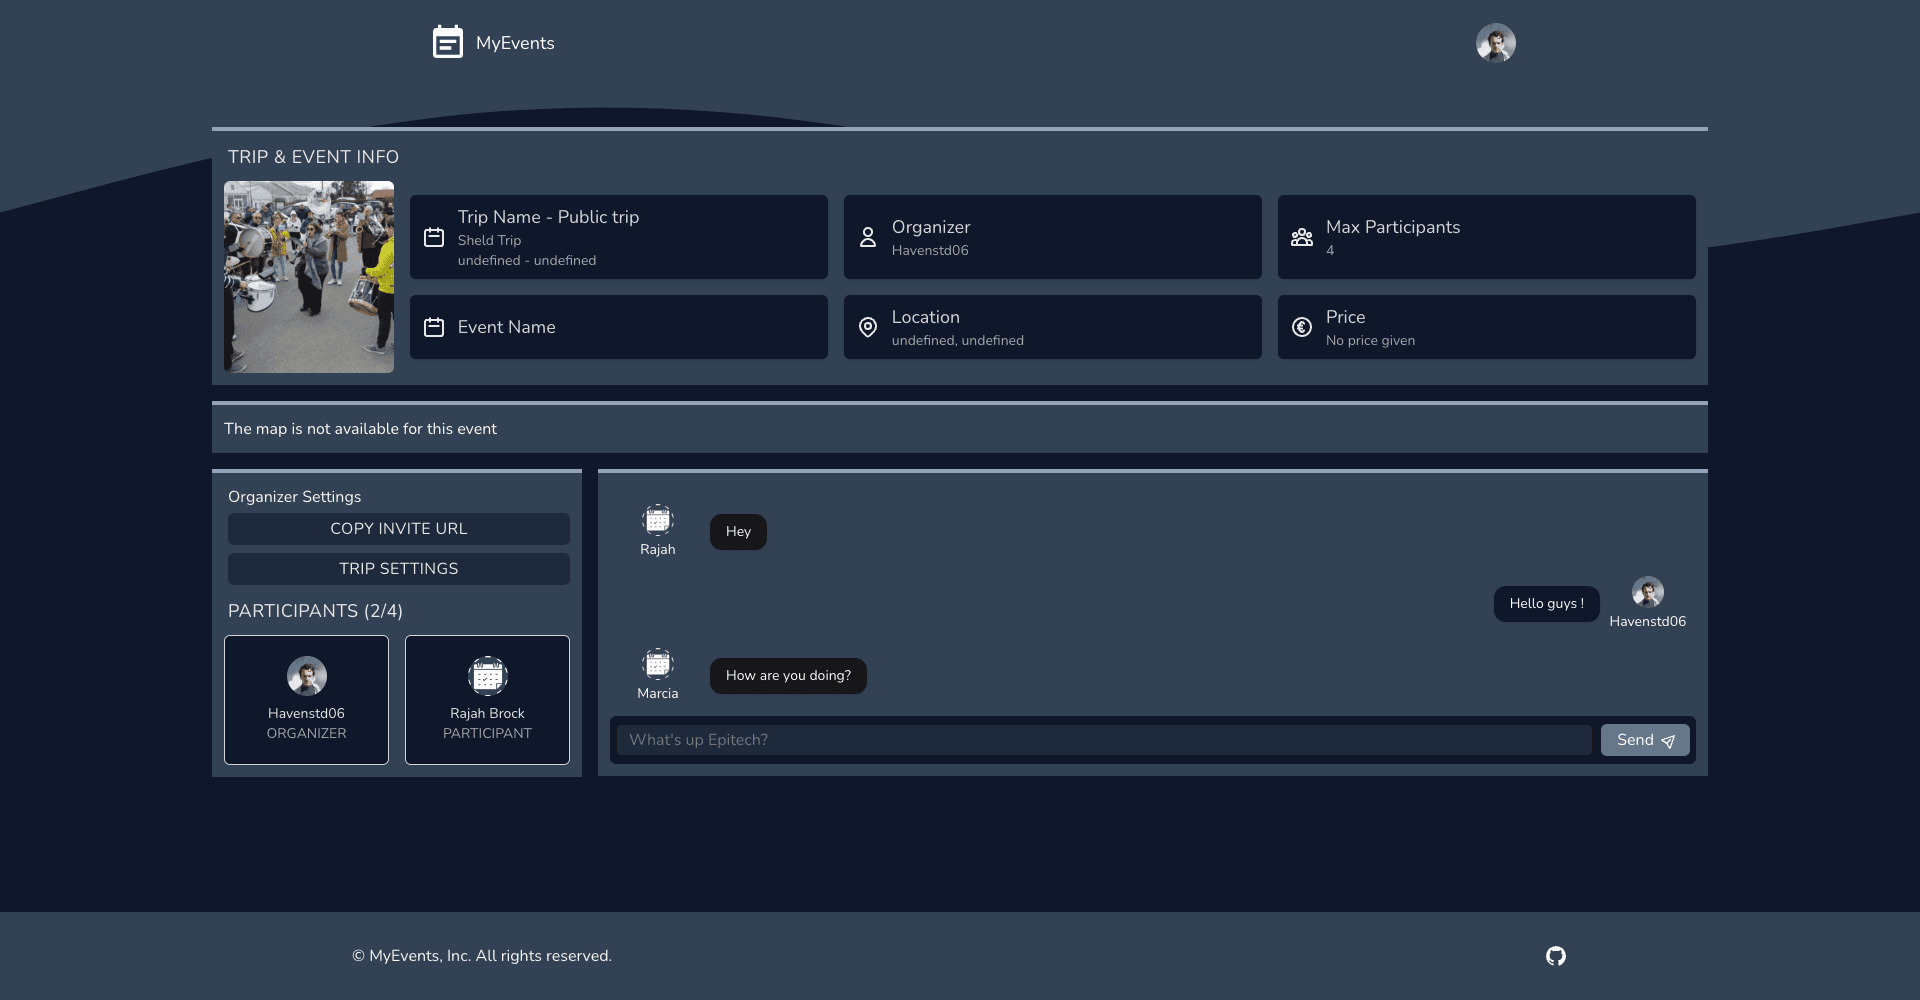Open Trip Settings

click(x=398, y=569)
